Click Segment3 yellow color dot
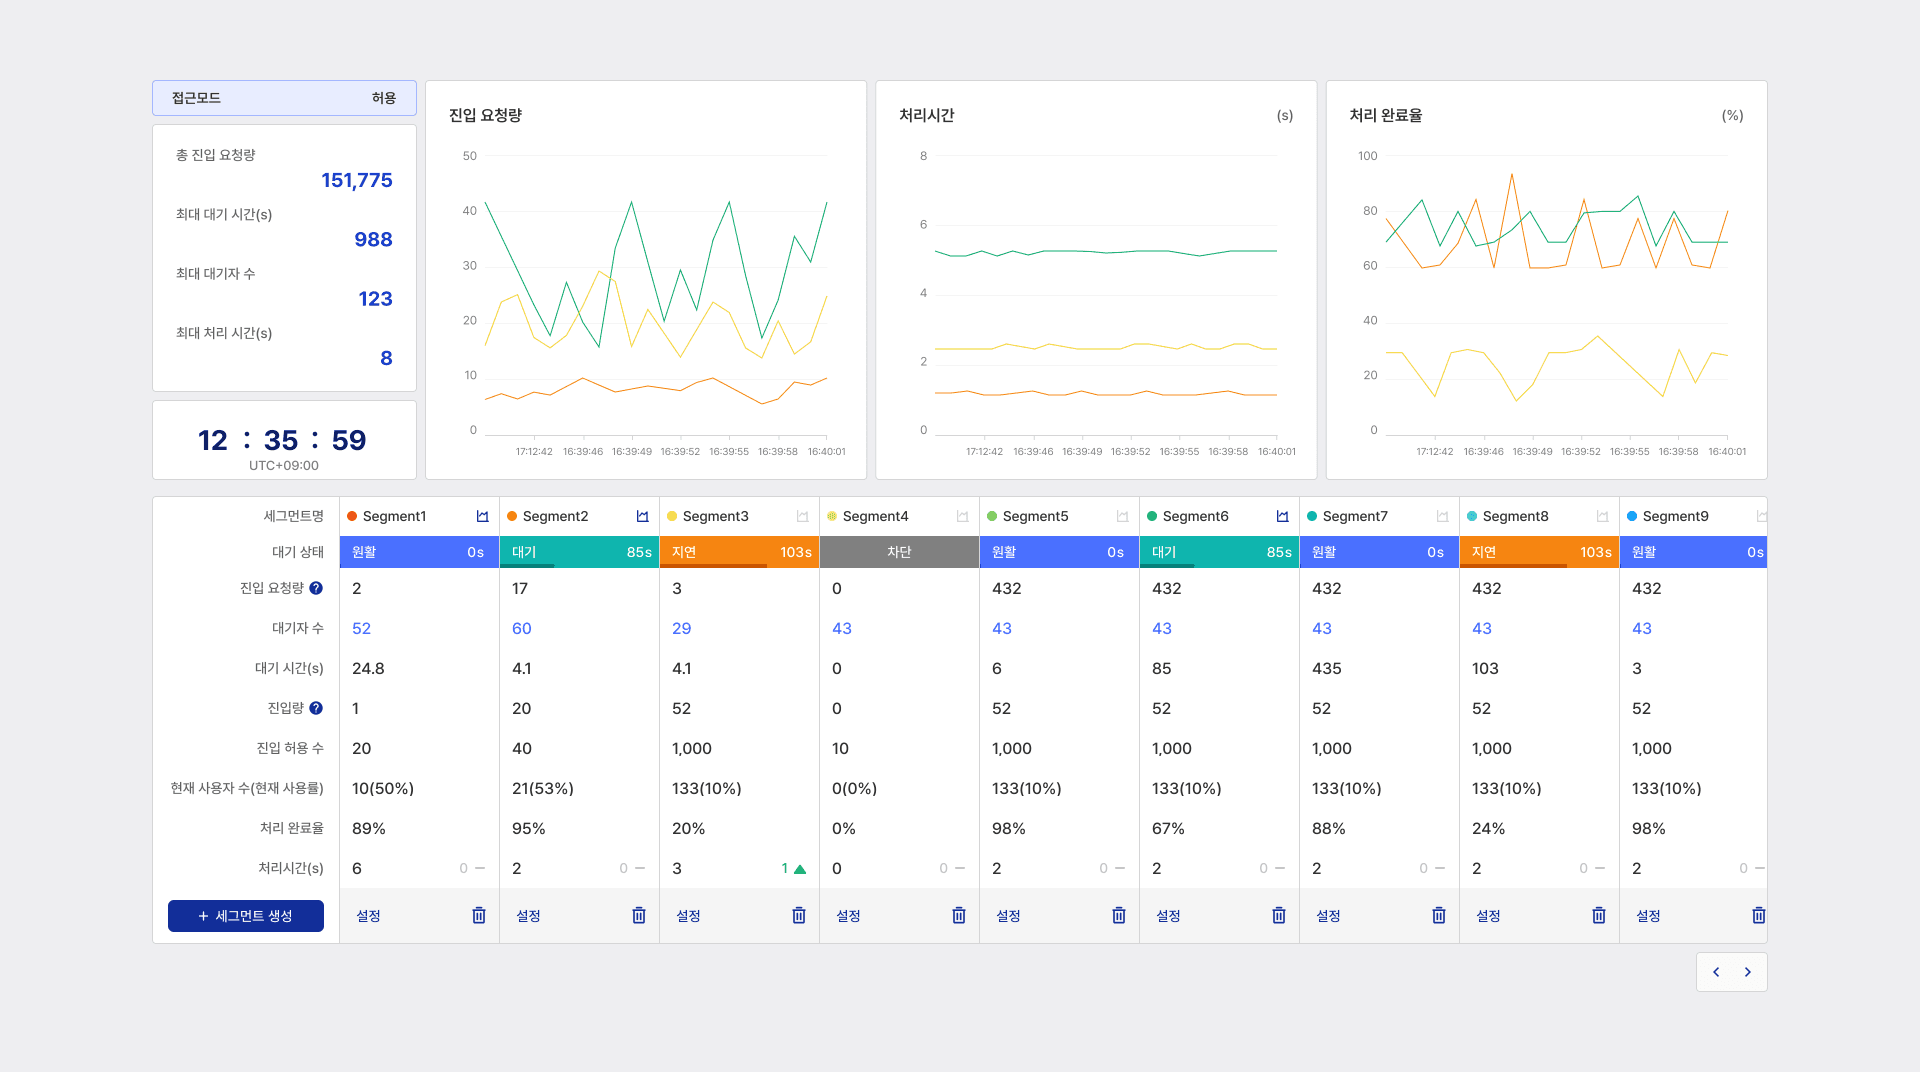 pos(672,516)
